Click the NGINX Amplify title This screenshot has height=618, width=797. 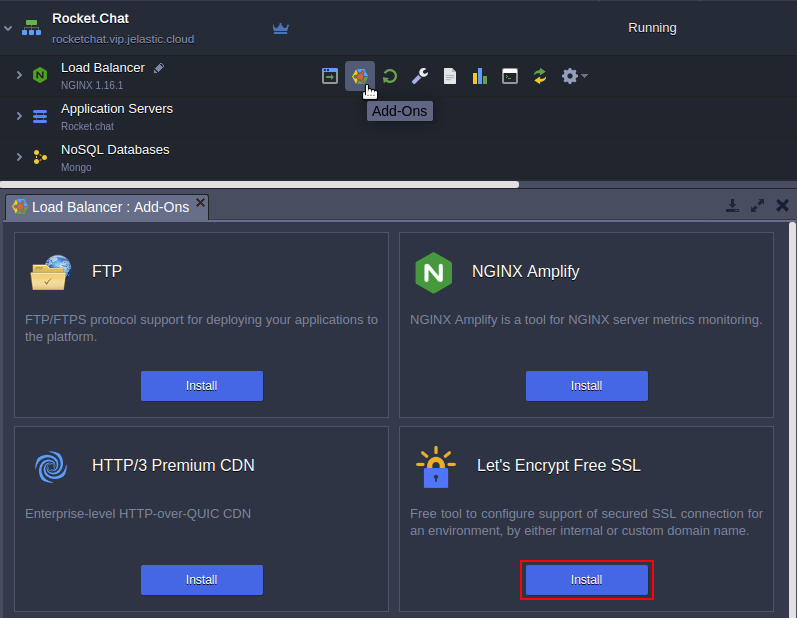[x=526, y=271]
